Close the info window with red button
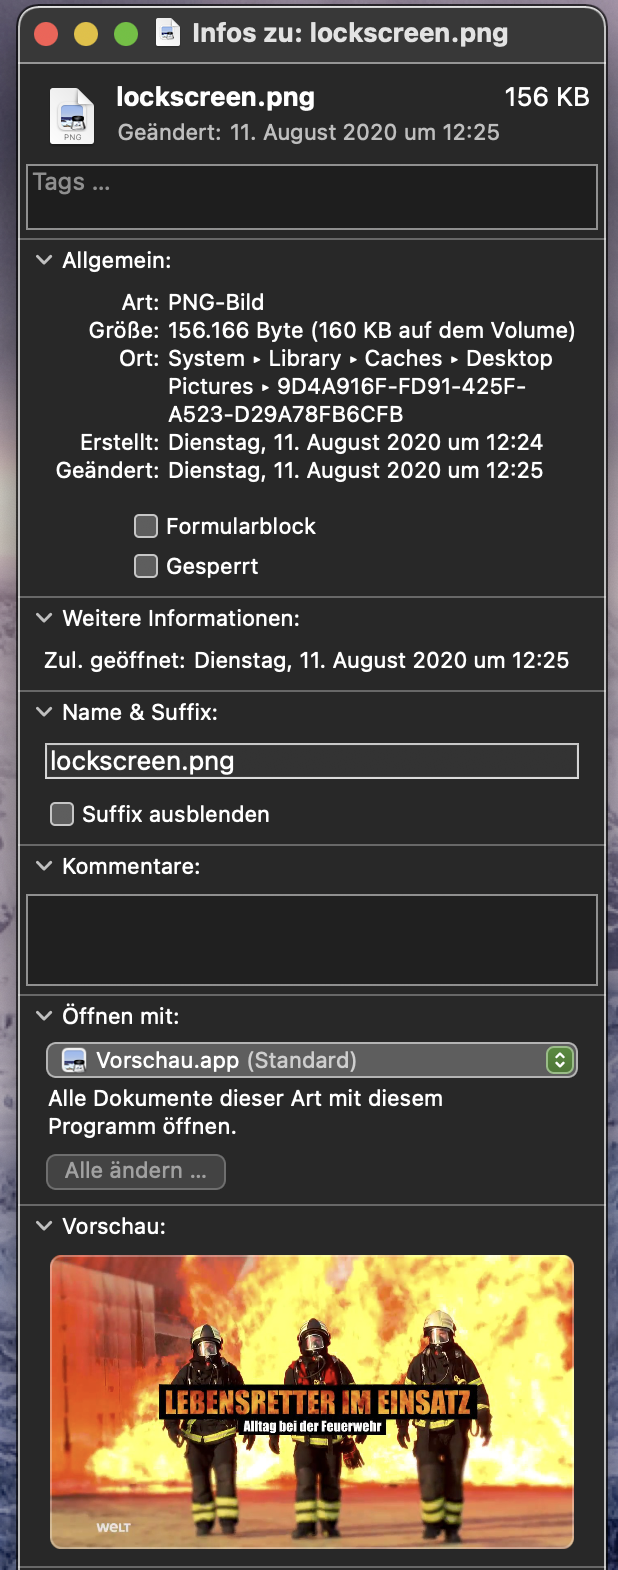Image resolution: width=618 pixels, height=1570 pixels. (x=46, y=34)
